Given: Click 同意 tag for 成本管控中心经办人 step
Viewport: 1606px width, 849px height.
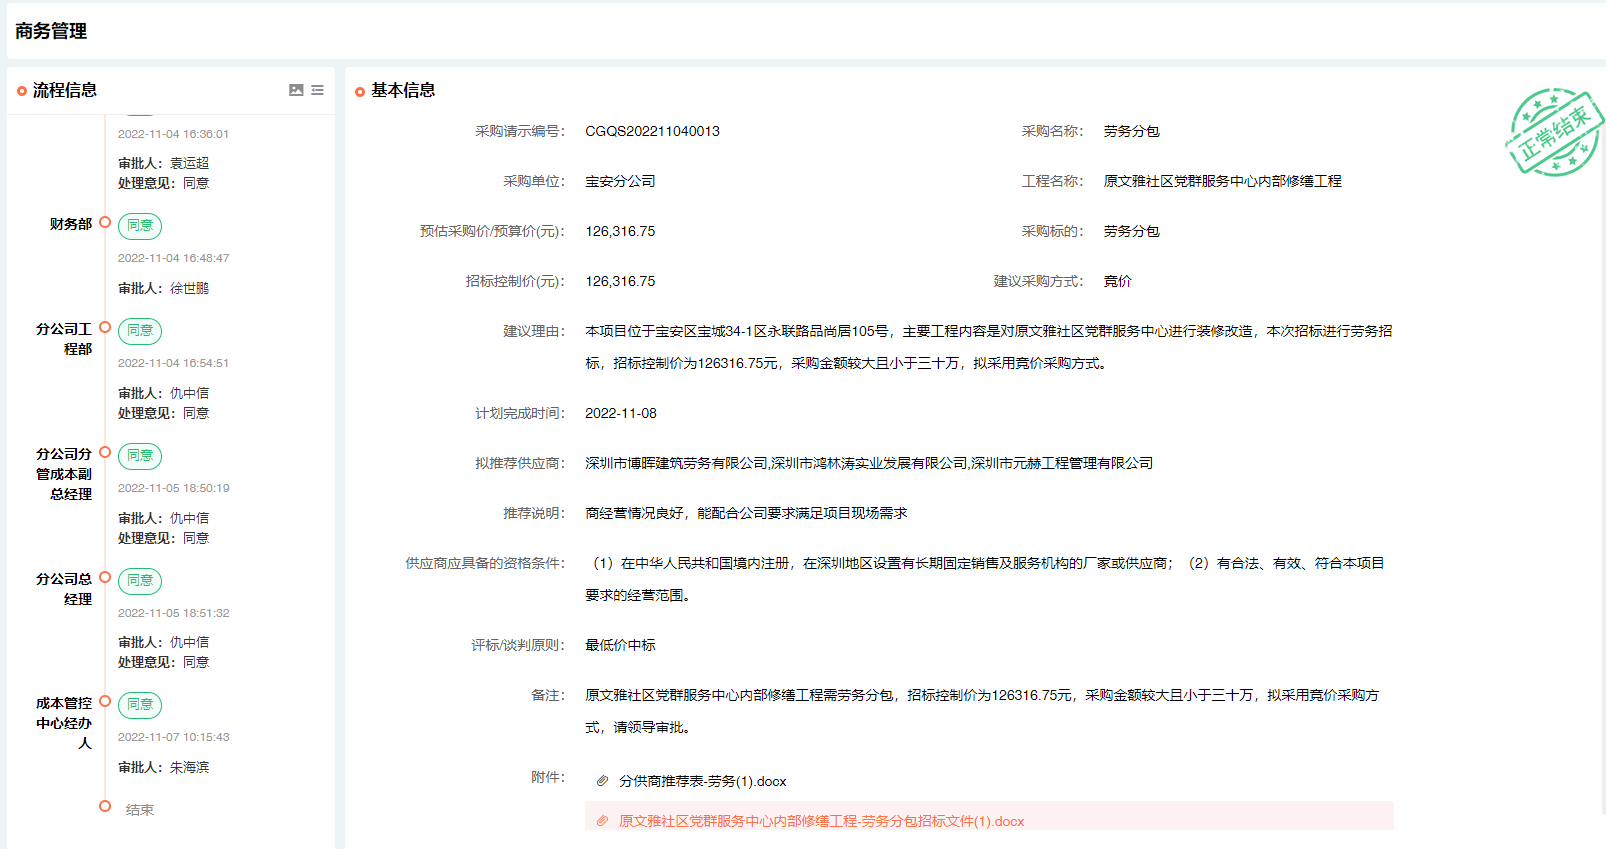Looking at the screenshot, I should click(x=140, y=705).
